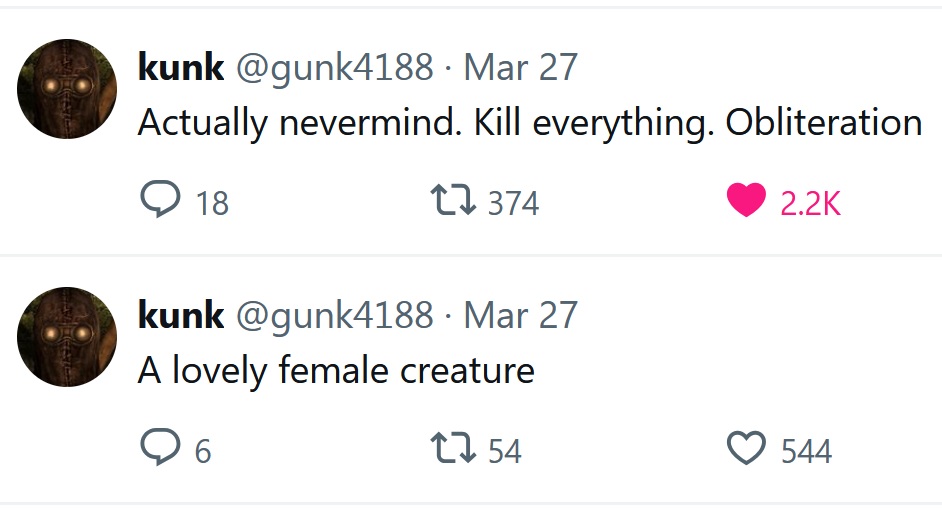Open the 'A lovely female creature' tweet text
942x509 pixels.
click(336, 371)
